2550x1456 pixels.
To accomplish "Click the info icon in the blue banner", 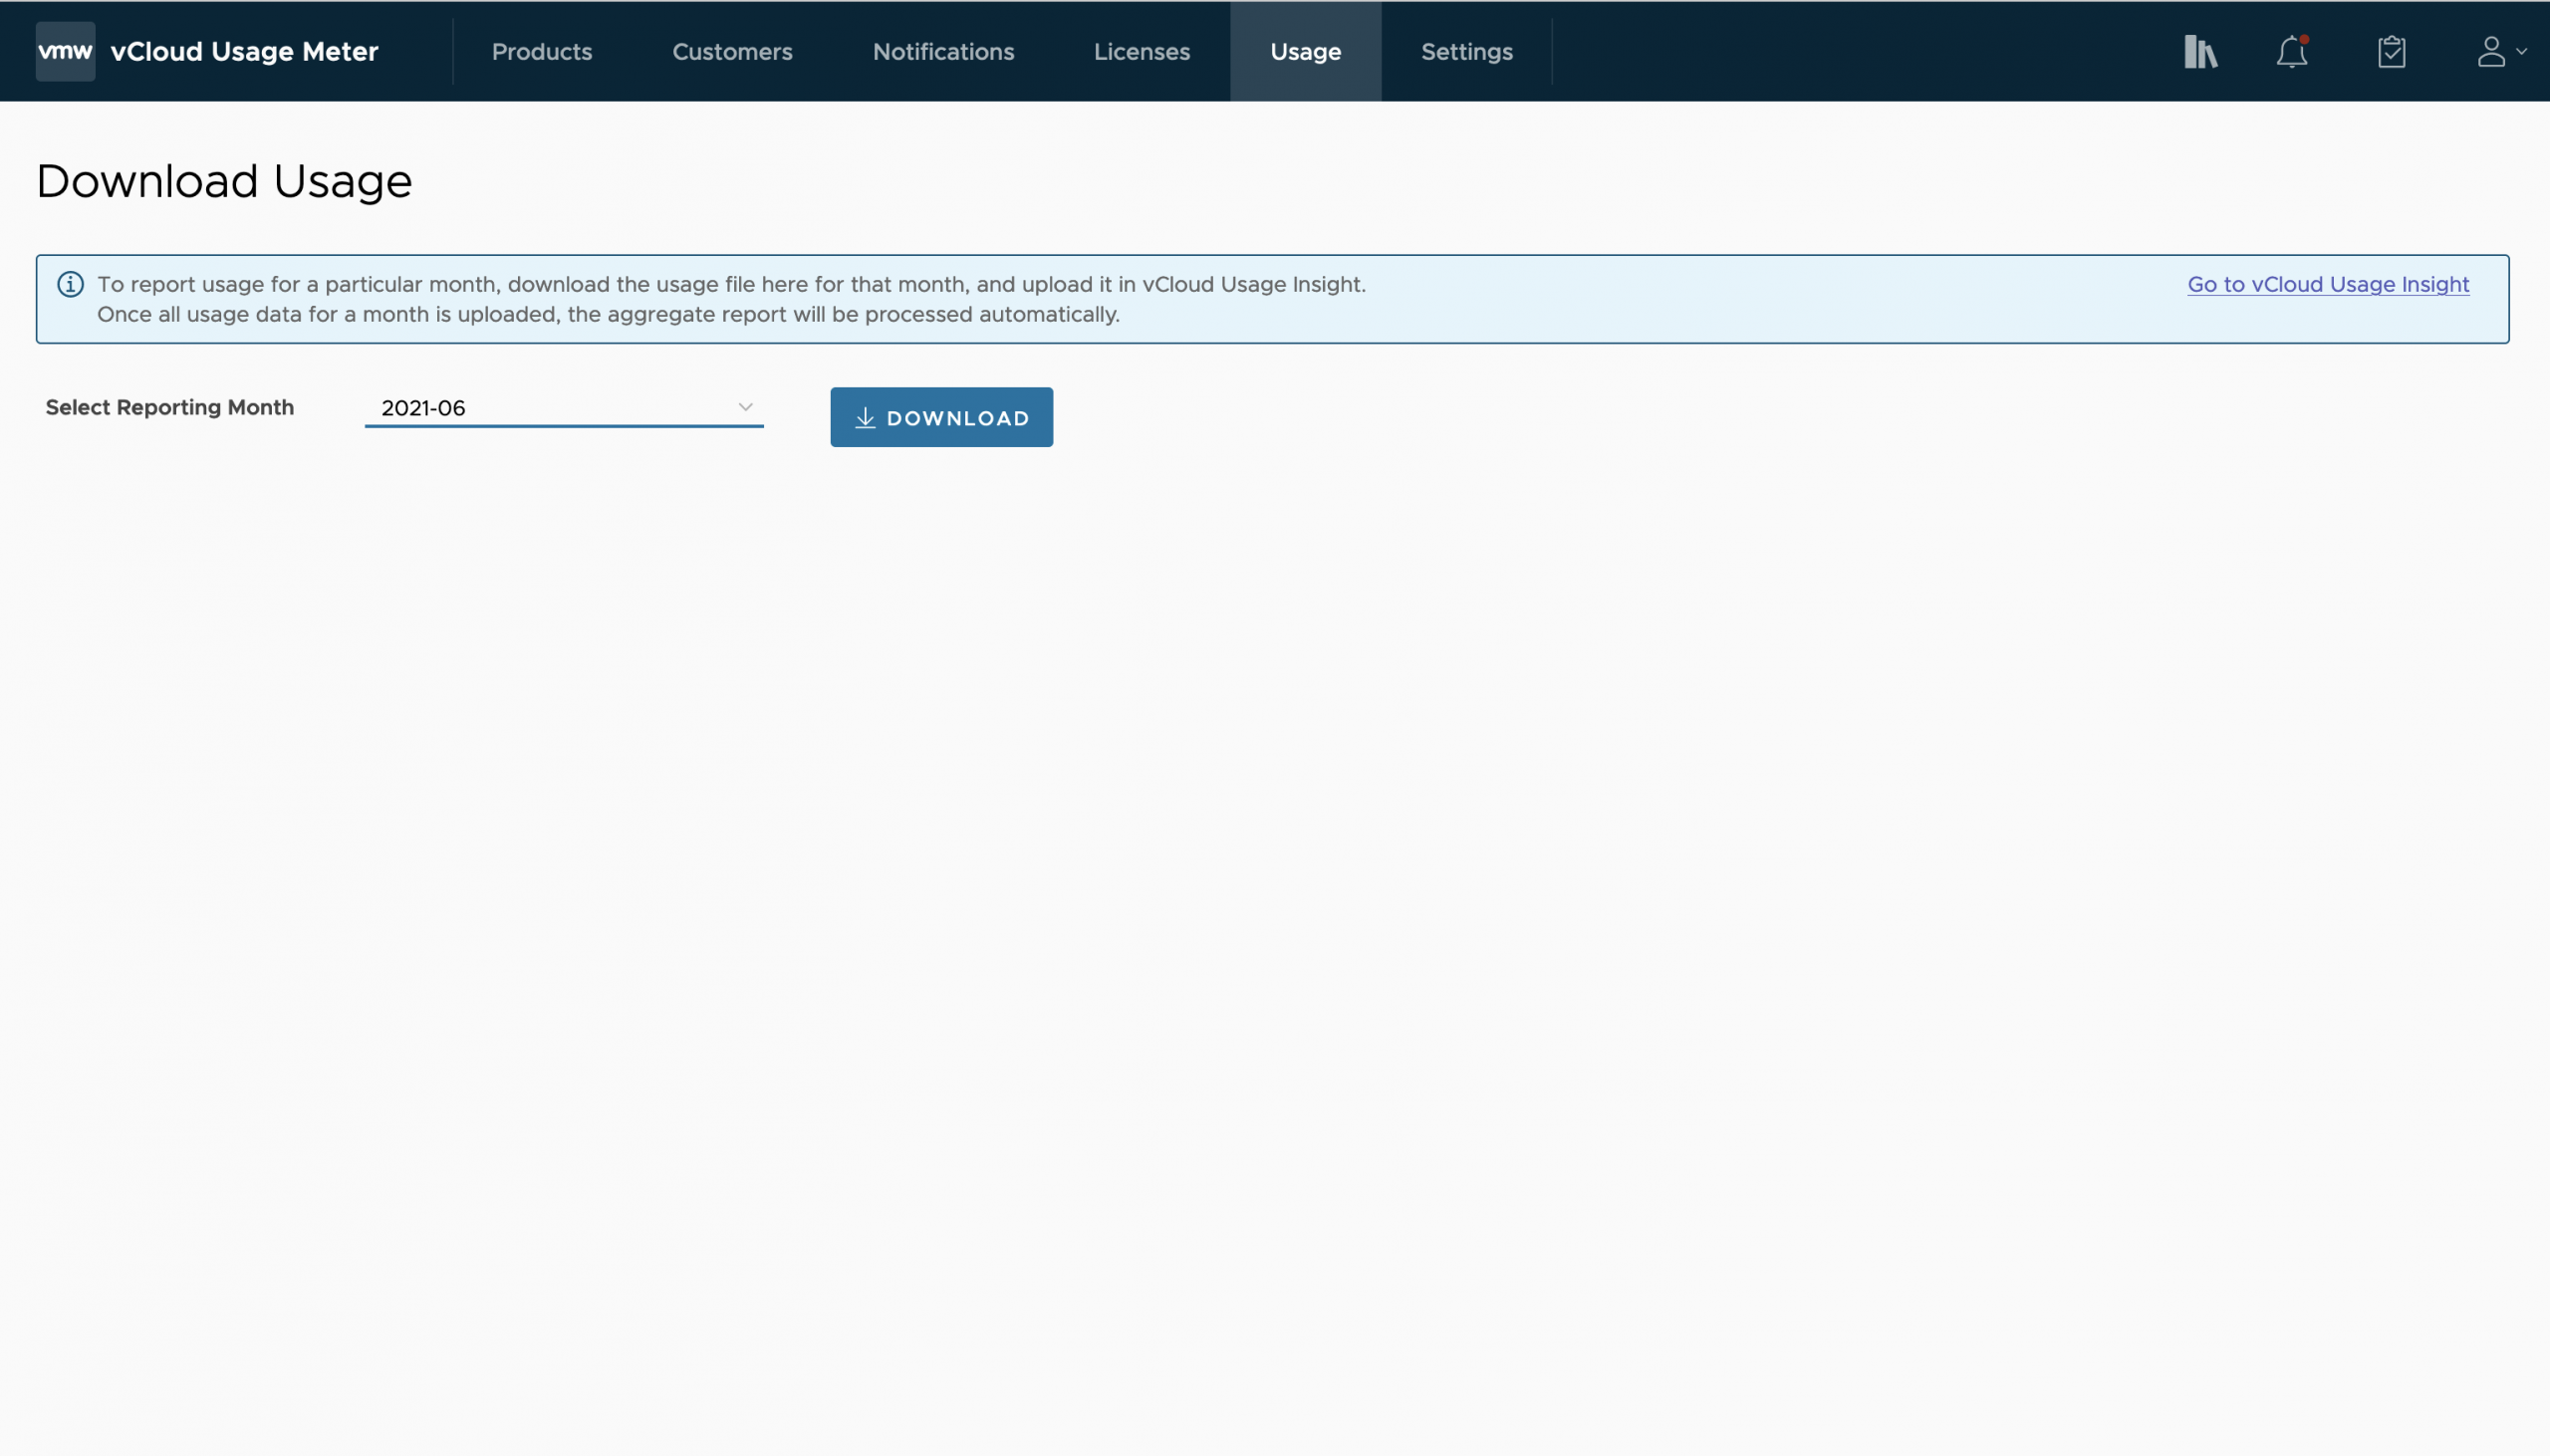I will (x=70, y=285).
